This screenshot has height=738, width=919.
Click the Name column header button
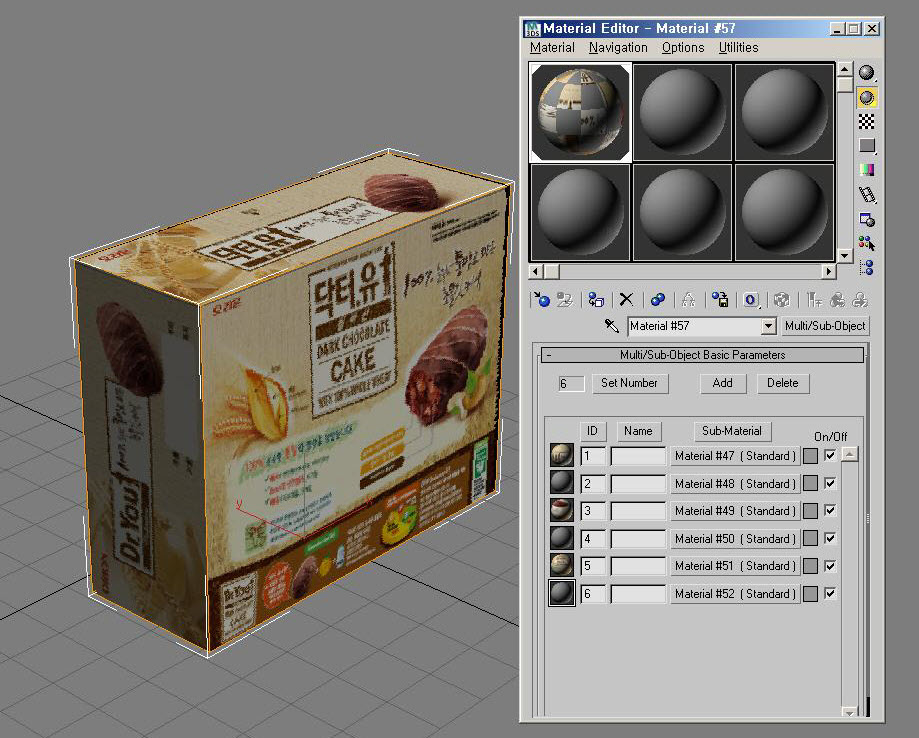[x=638, y=431]
